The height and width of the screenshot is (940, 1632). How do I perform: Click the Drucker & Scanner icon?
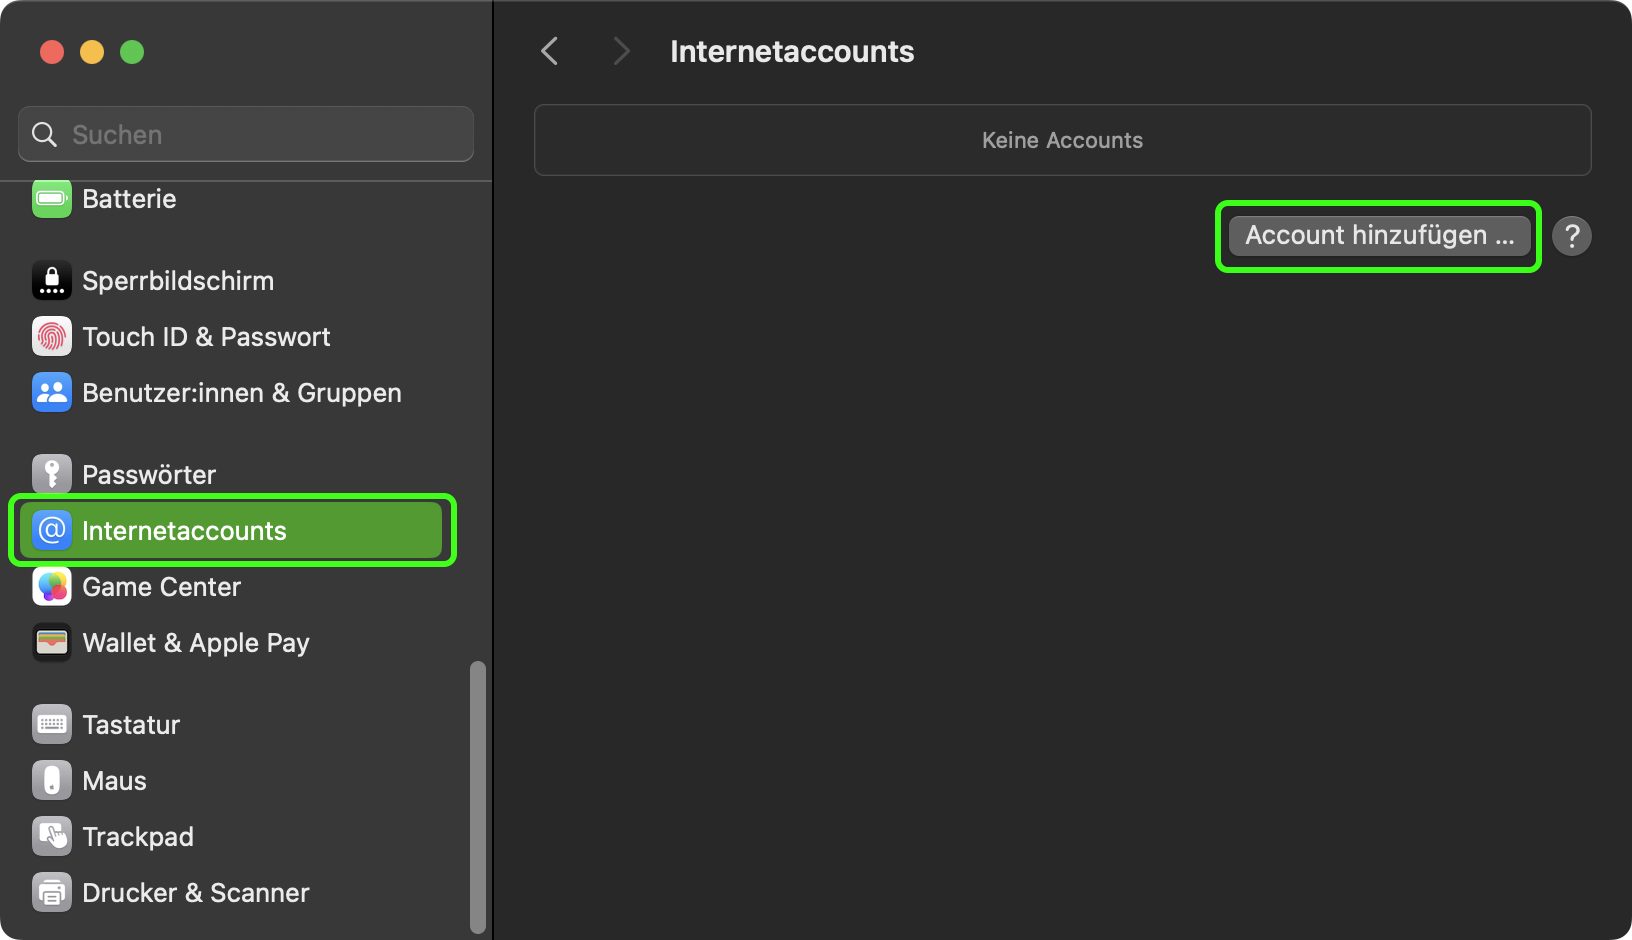(x=52, y=893)
